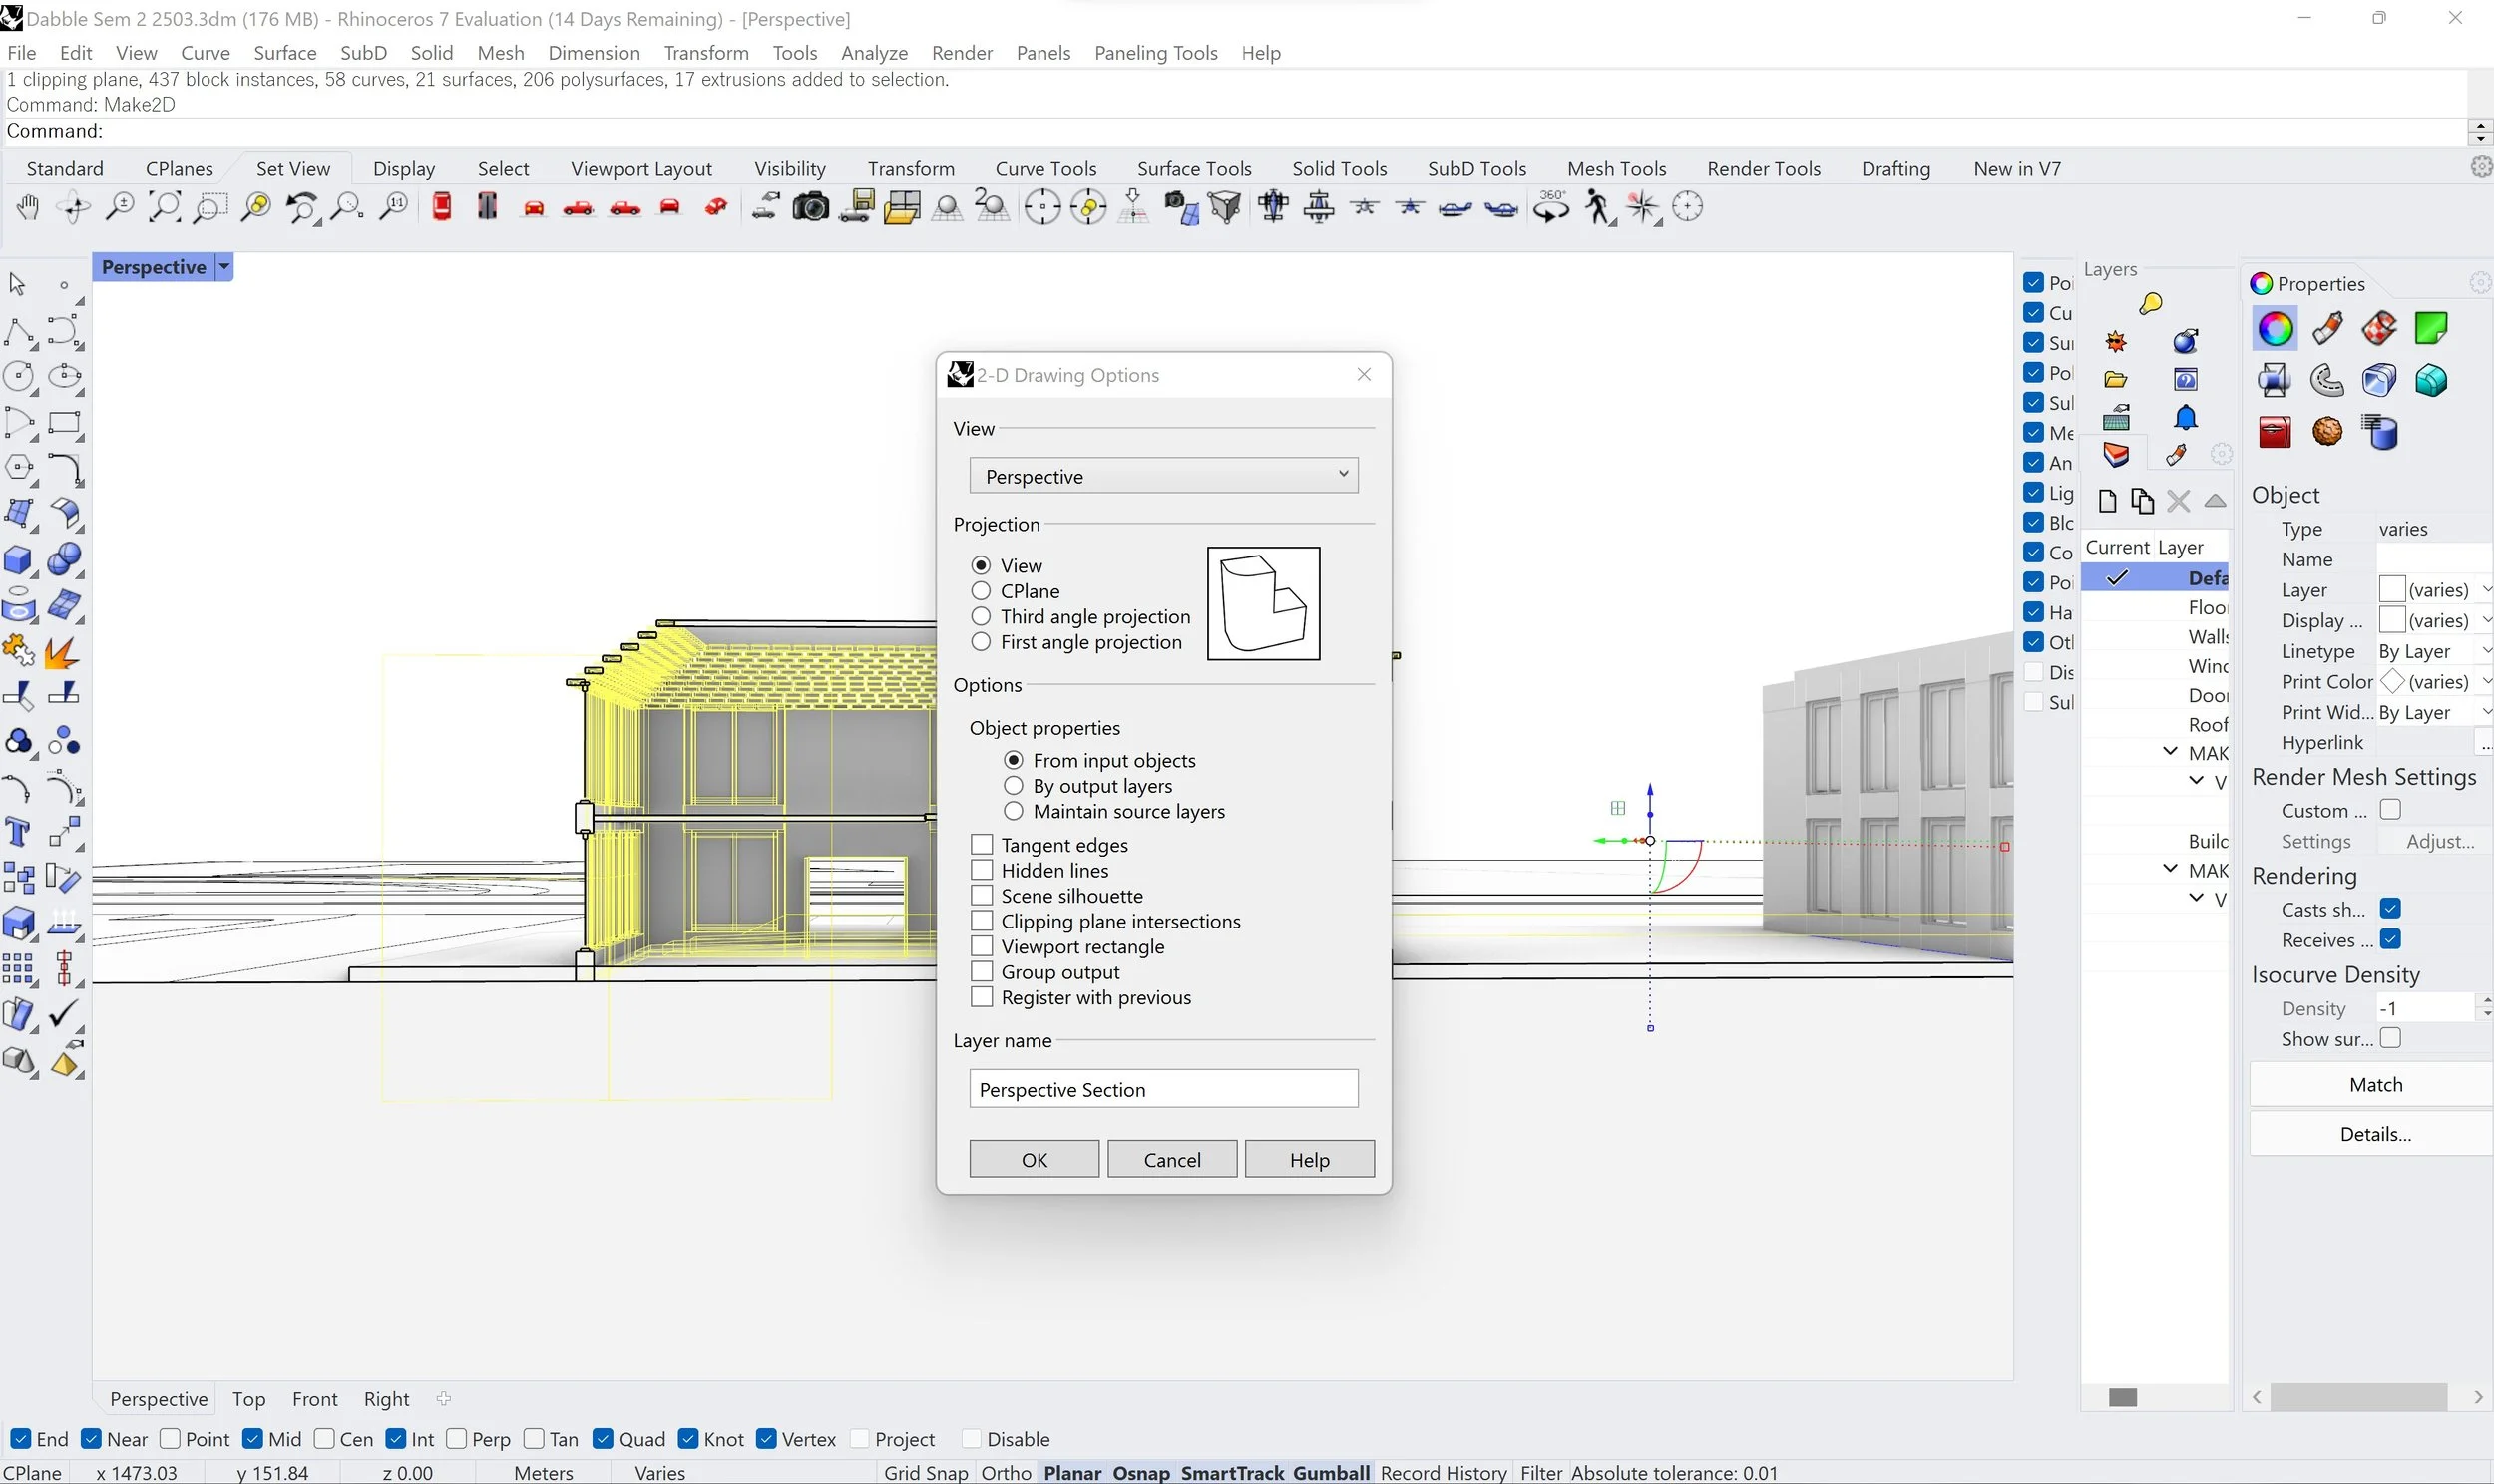This screenshot has height=1484, width=2494.
Task: Click the Layer name input field
Action: click(x=1163, y=1090)
